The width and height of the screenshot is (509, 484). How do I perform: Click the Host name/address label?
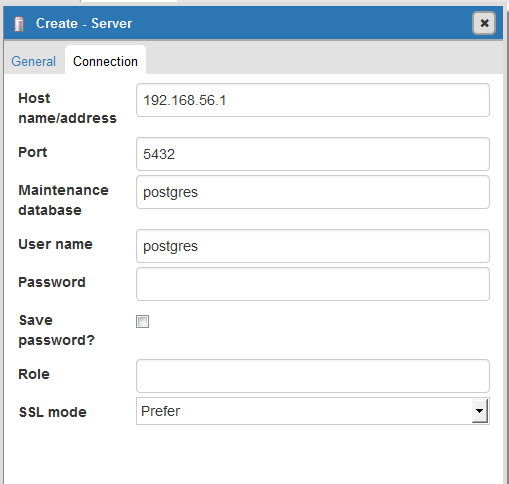(67, 108)
